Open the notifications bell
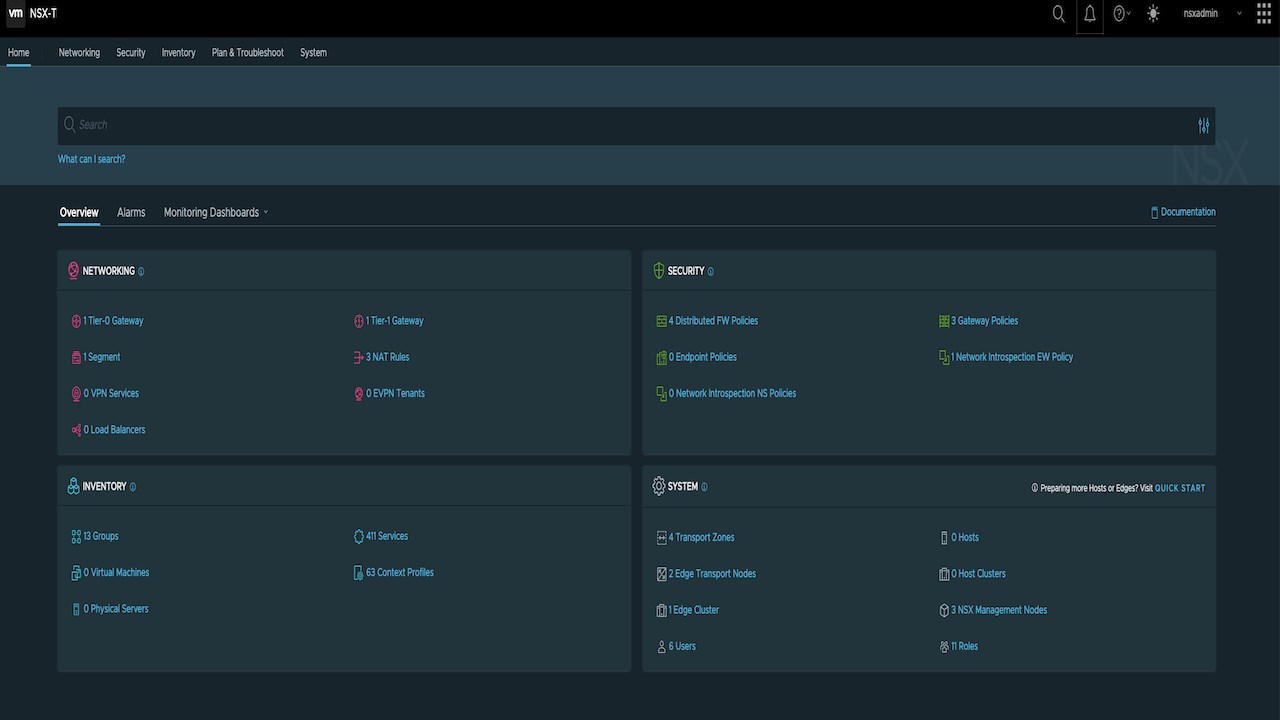This screenshot has height=720, width=1280. click(x=1090, y=14)
